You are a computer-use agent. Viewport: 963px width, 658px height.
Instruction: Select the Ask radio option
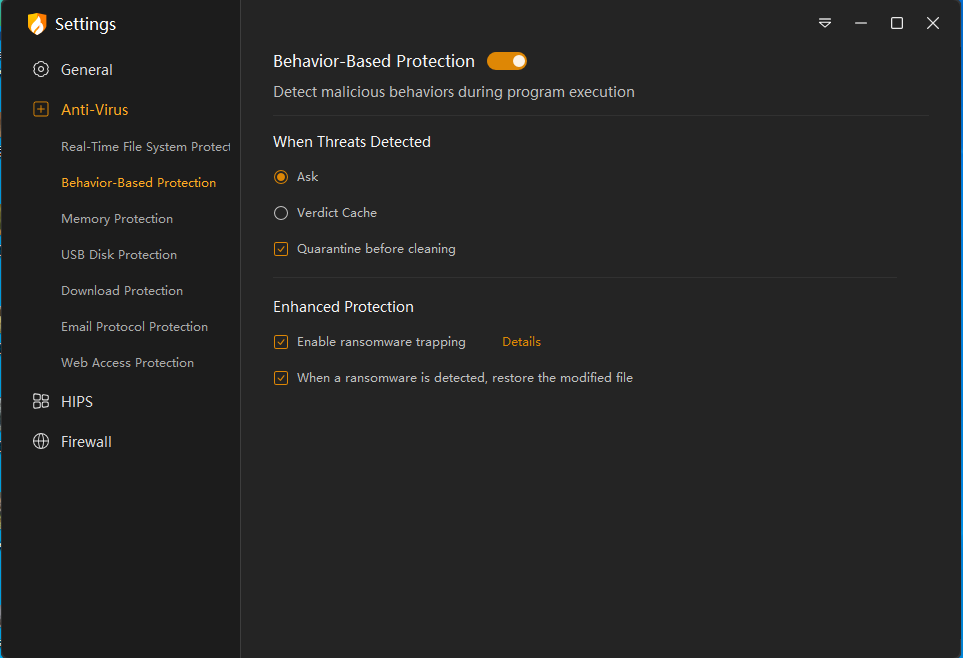pyautogui.click(x=281, y=177)
